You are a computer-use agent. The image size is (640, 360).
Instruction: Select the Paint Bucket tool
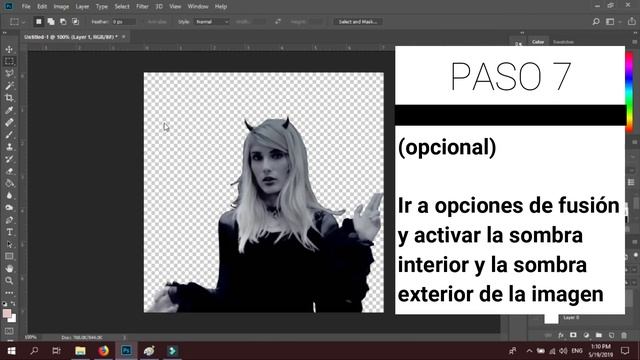click(9, 183)
